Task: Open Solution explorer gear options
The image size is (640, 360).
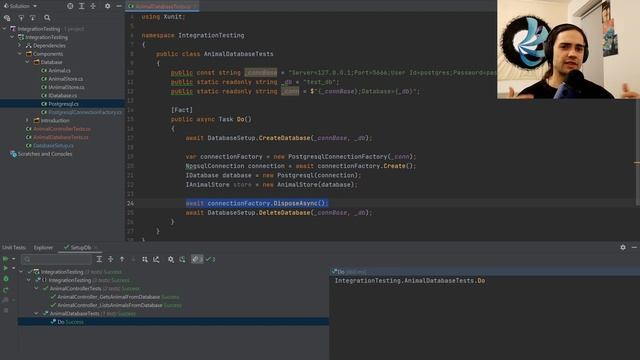Action: click(107, 6)
